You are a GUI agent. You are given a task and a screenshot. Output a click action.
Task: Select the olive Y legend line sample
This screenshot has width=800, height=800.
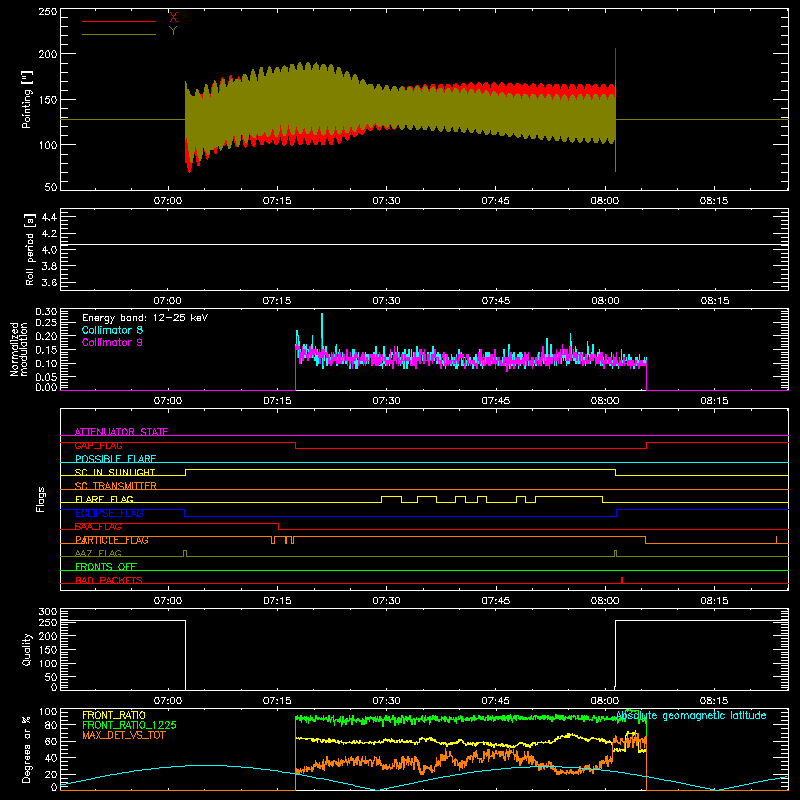point(119,34)
